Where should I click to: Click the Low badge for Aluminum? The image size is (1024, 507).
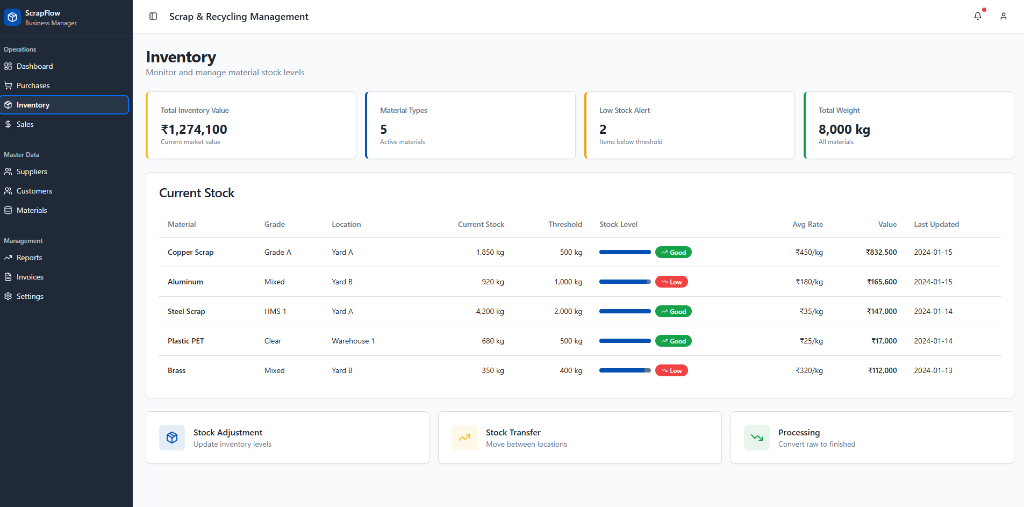[672, 282]
